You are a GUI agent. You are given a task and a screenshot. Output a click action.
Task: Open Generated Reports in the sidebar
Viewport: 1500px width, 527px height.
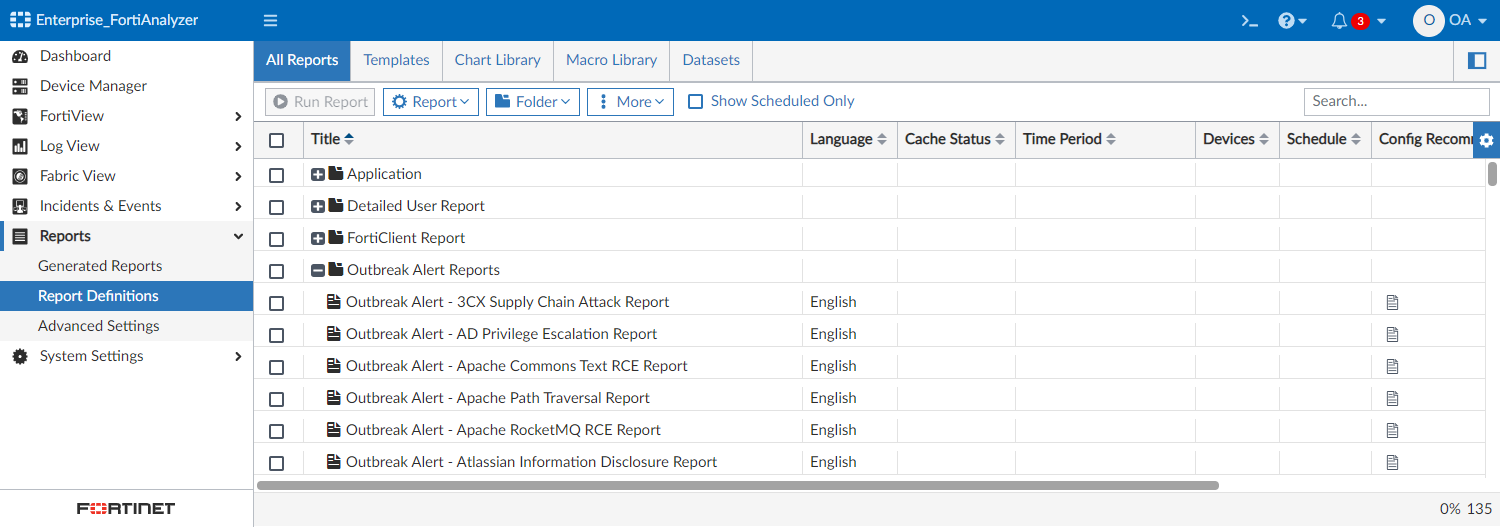click(x=100, y=266)
